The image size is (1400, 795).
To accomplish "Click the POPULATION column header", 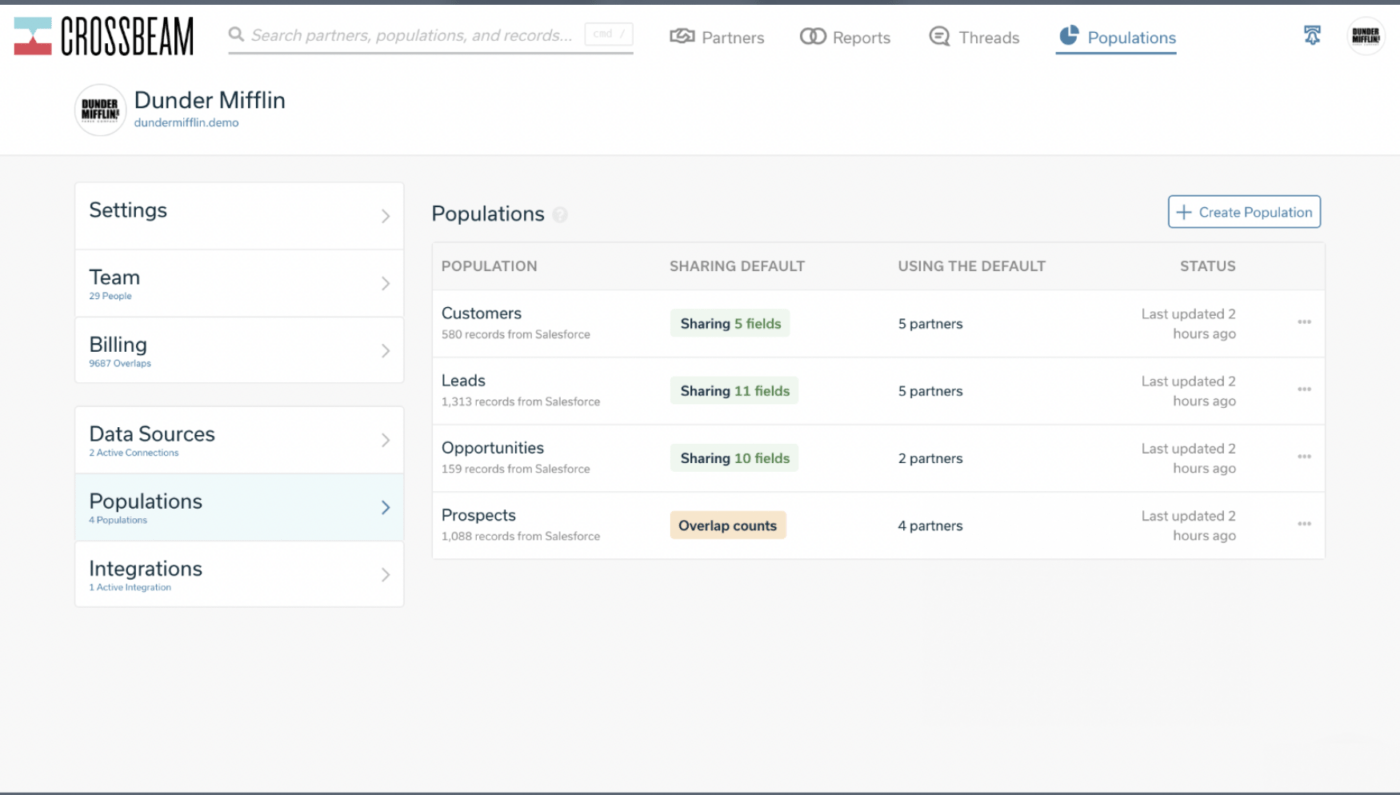I will pyautogui.click(x=489, y=266).
